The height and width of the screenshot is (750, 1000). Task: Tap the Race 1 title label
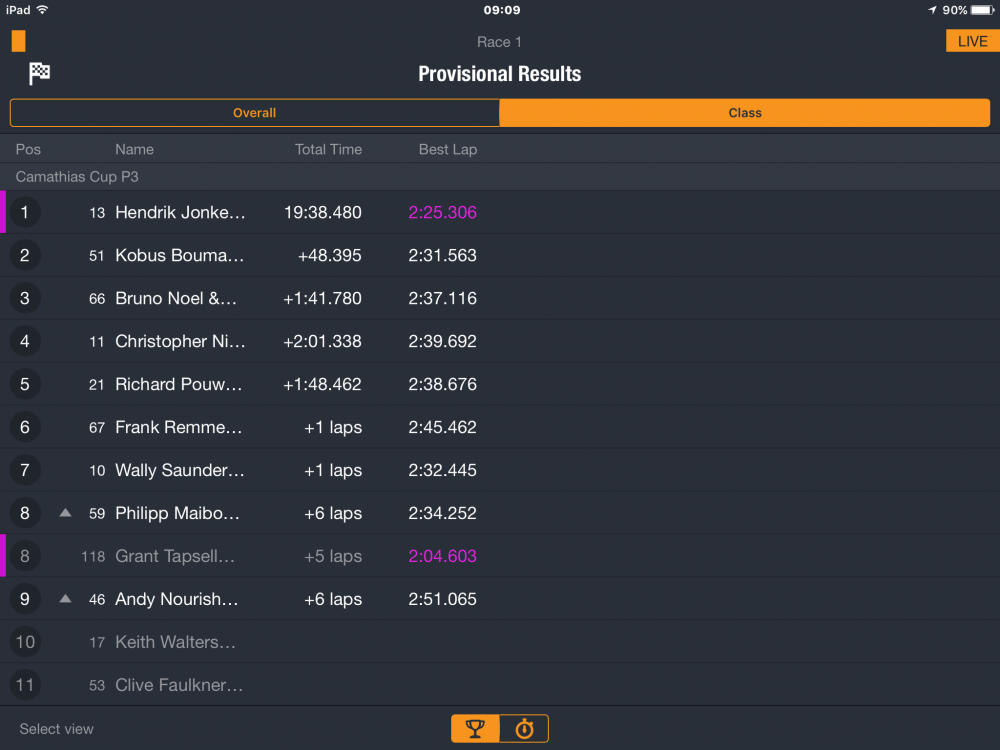(x=499, y=42)
